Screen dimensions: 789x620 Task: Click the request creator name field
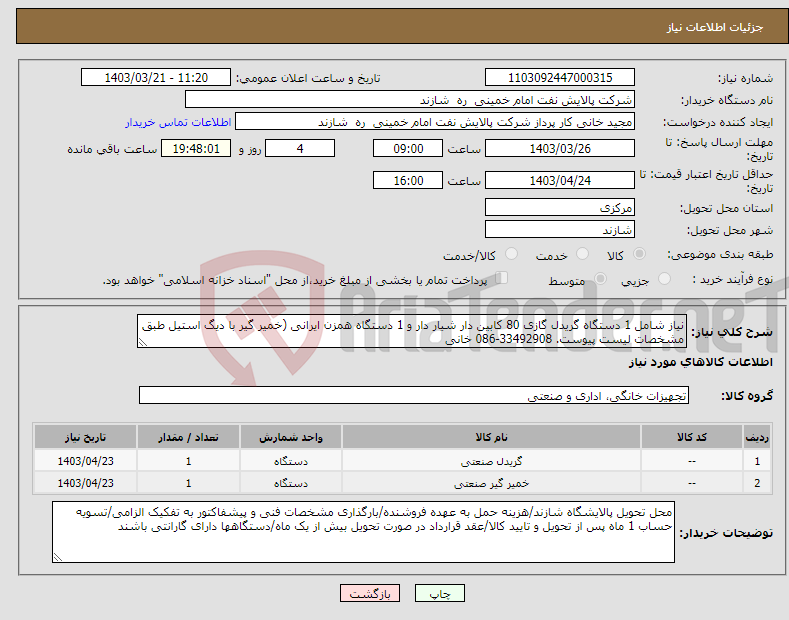(435, 122)
